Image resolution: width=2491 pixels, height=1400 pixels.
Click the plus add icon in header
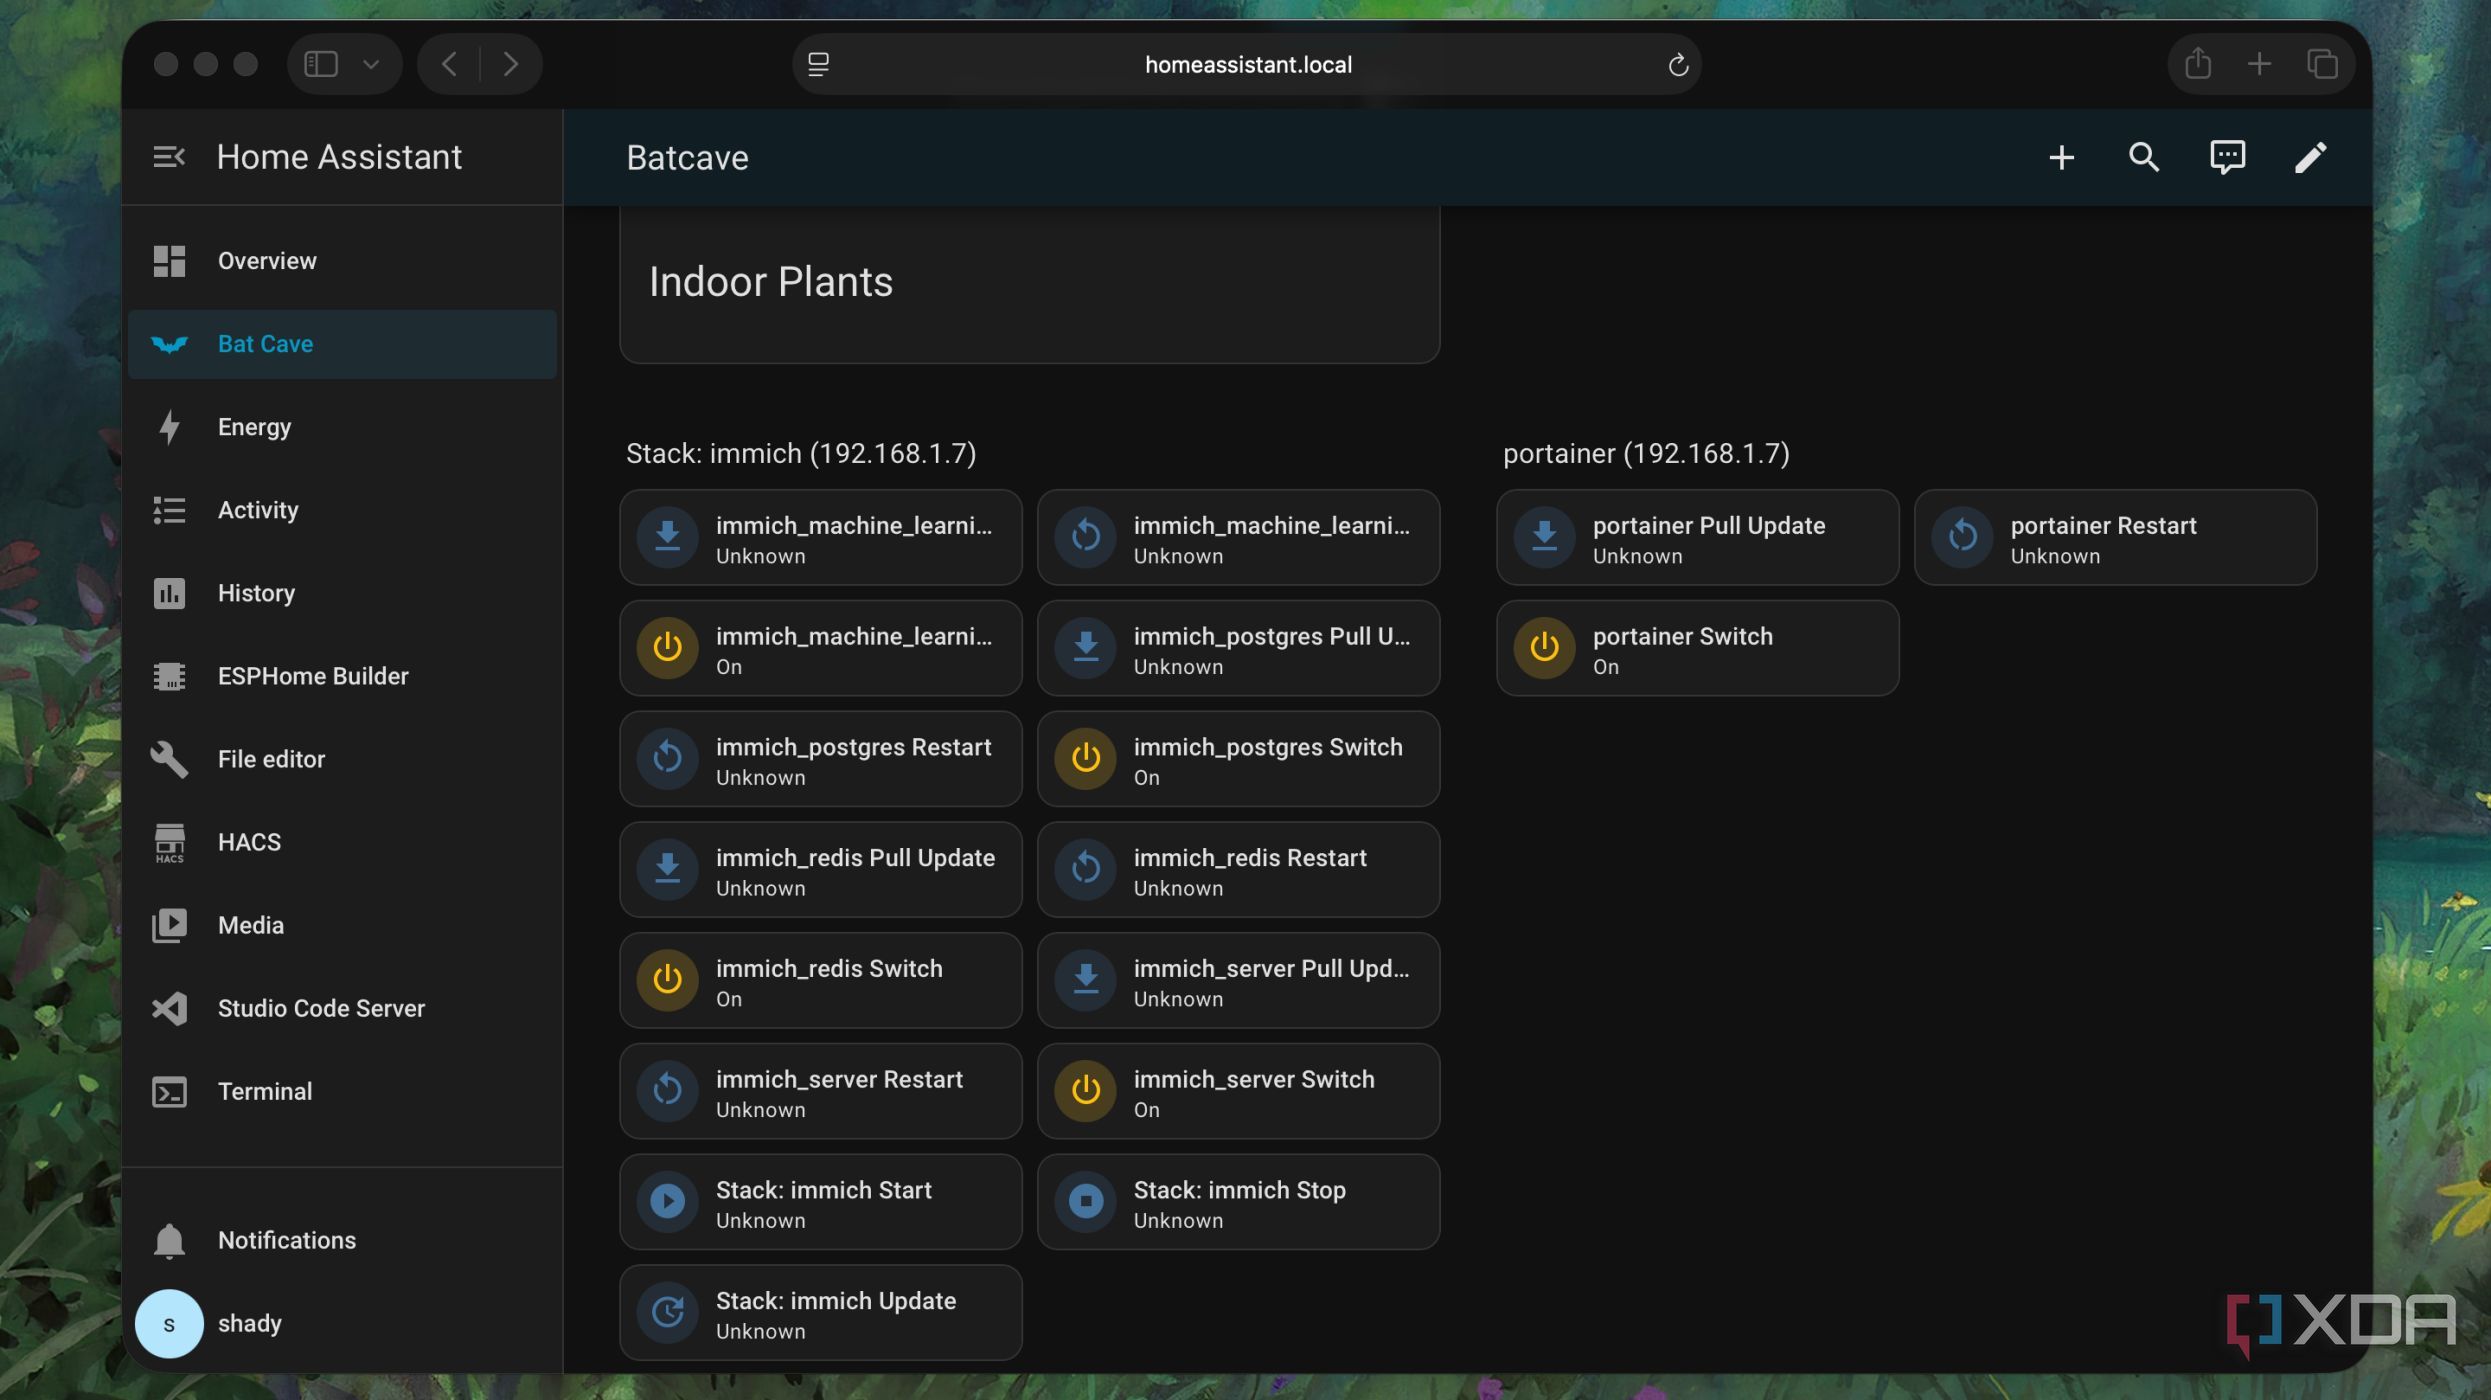(x=2061, y=157)
